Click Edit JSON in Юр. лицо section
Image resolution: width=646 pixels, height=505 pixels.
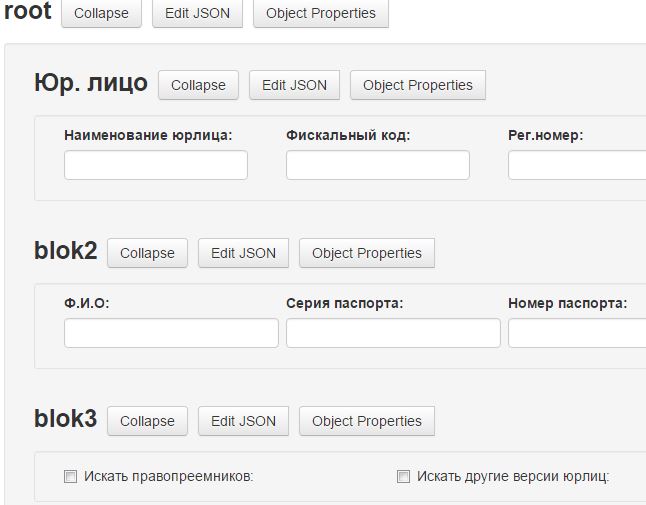pyautogui.click(x=294, y=85)
